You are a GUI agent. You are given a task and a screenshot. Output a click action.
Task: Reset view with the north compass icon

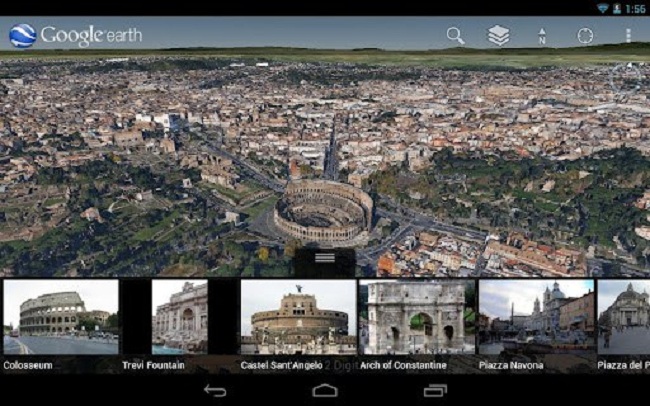tap(542, 36)
